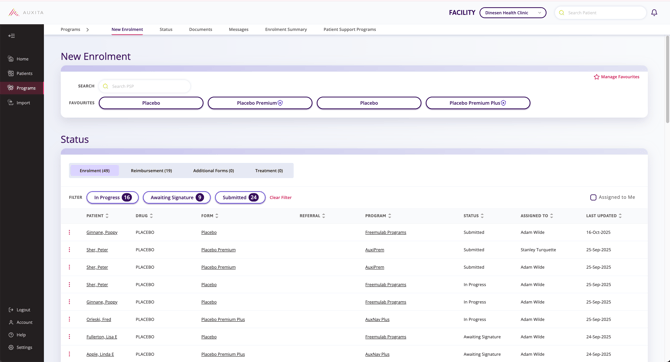Image resolution: width=670 pixels, height=362 pixels.
Task: Switch to the Reimbursement (19) tab
Action: (151, 171)
